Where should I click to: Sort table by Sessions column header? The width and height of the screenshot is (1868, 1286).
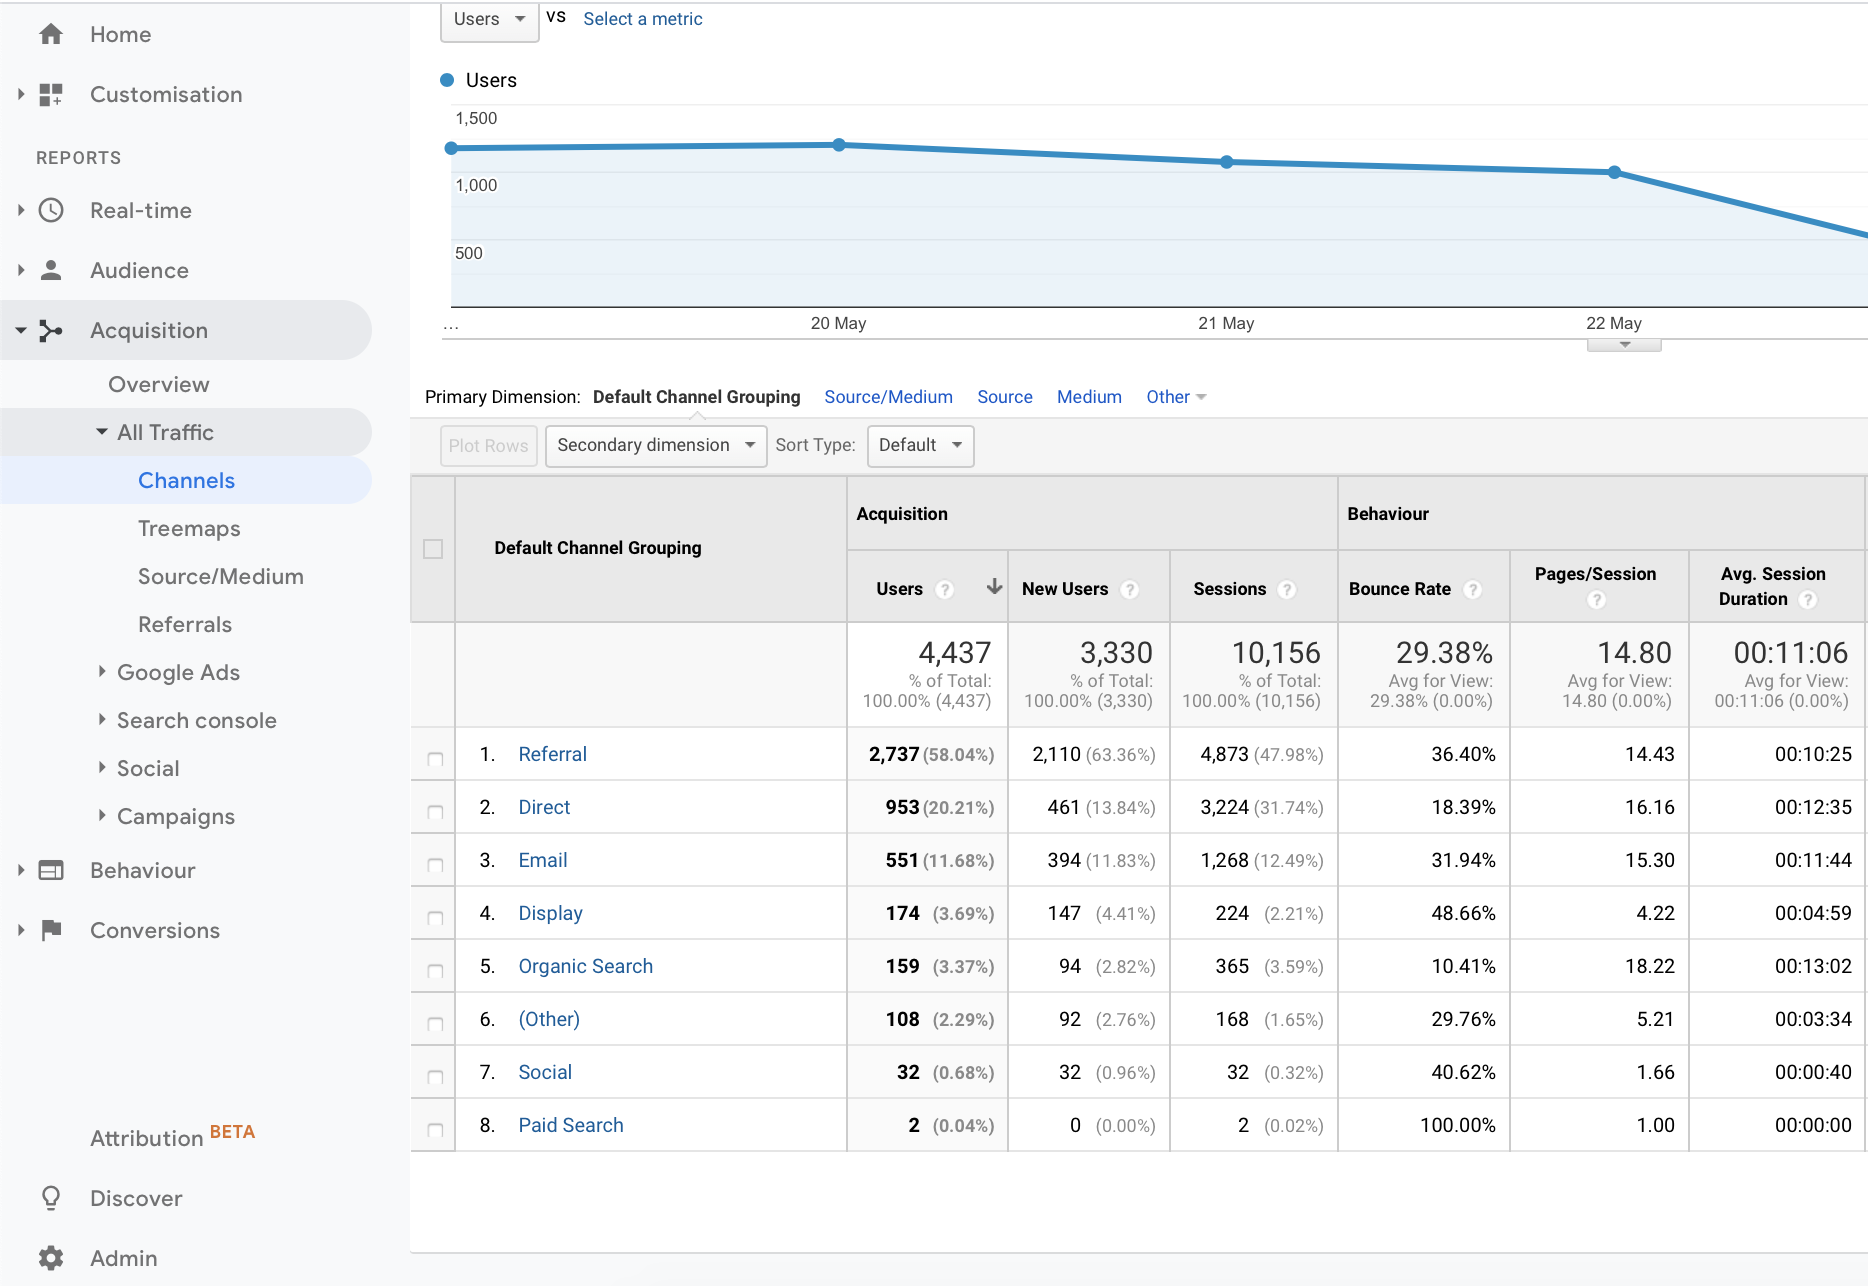point(1229,589)
